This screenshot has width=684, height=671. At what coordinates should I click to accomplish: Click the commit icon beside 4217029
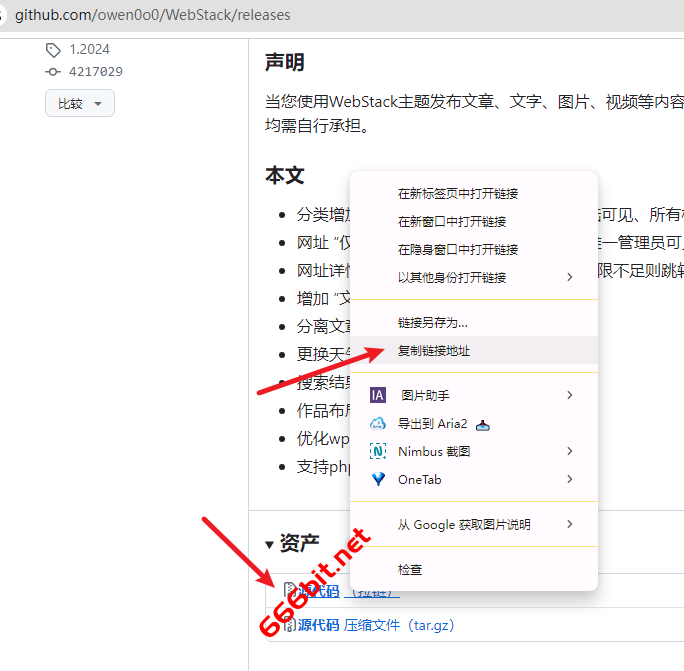53,72
